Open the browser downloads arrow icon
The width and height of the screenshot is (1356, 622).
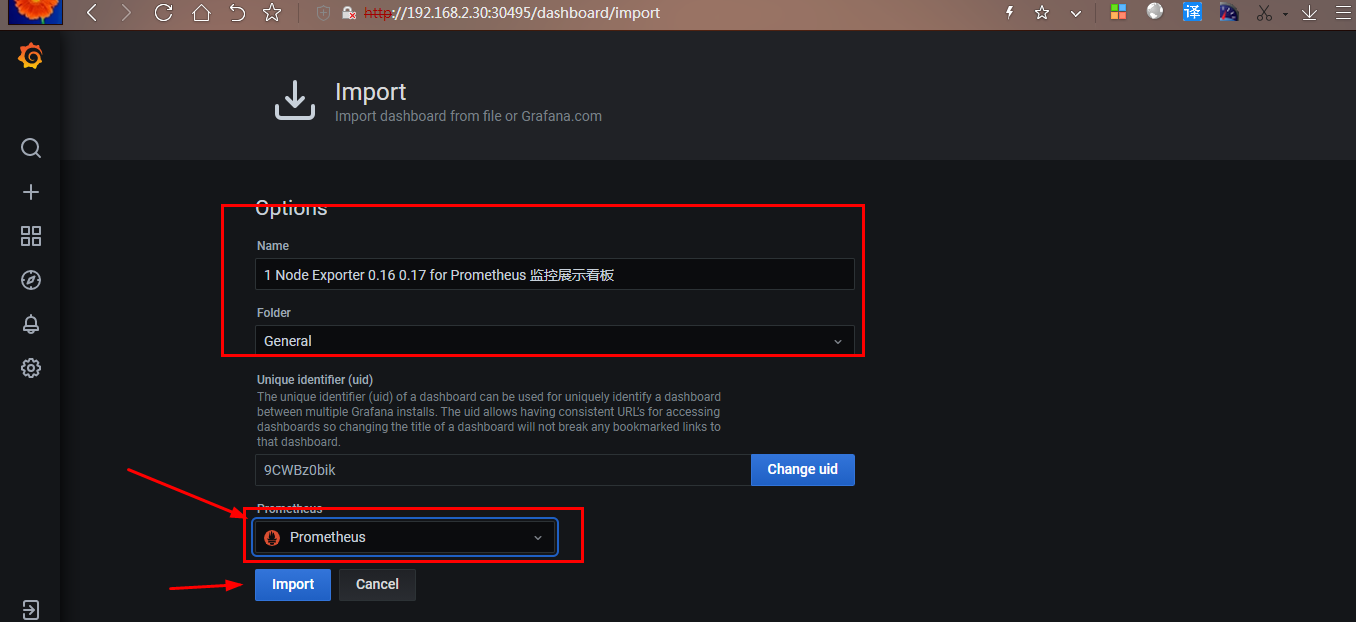(x=1308, y=13)
